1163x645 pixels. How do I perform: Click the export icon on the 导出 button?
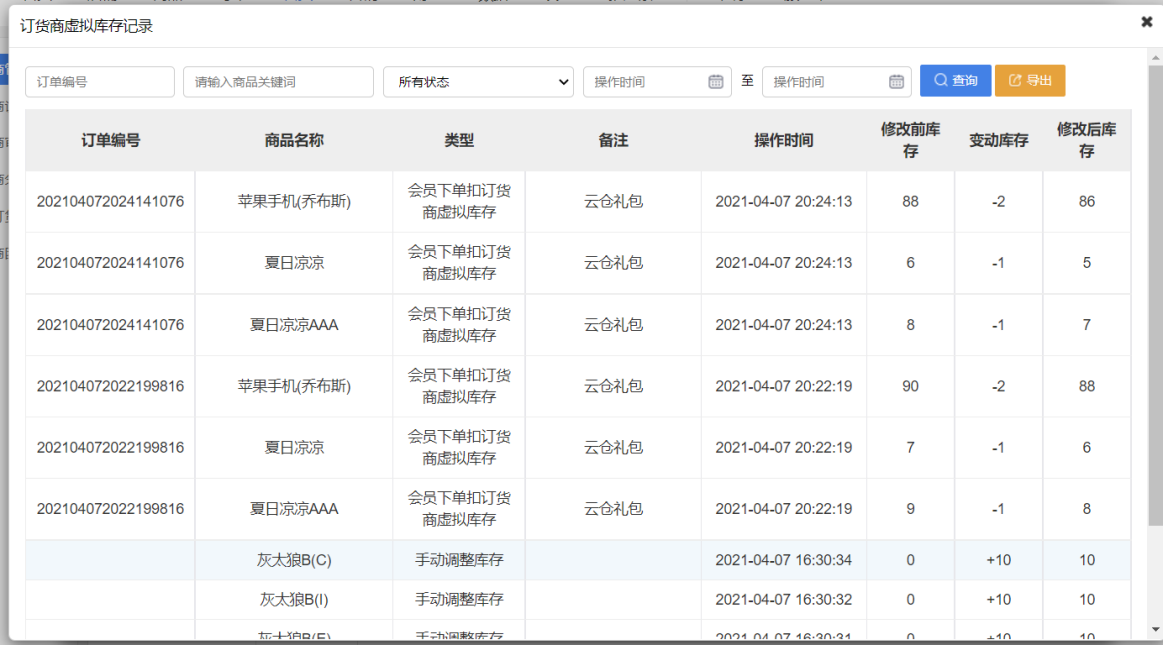(1016, 80)
